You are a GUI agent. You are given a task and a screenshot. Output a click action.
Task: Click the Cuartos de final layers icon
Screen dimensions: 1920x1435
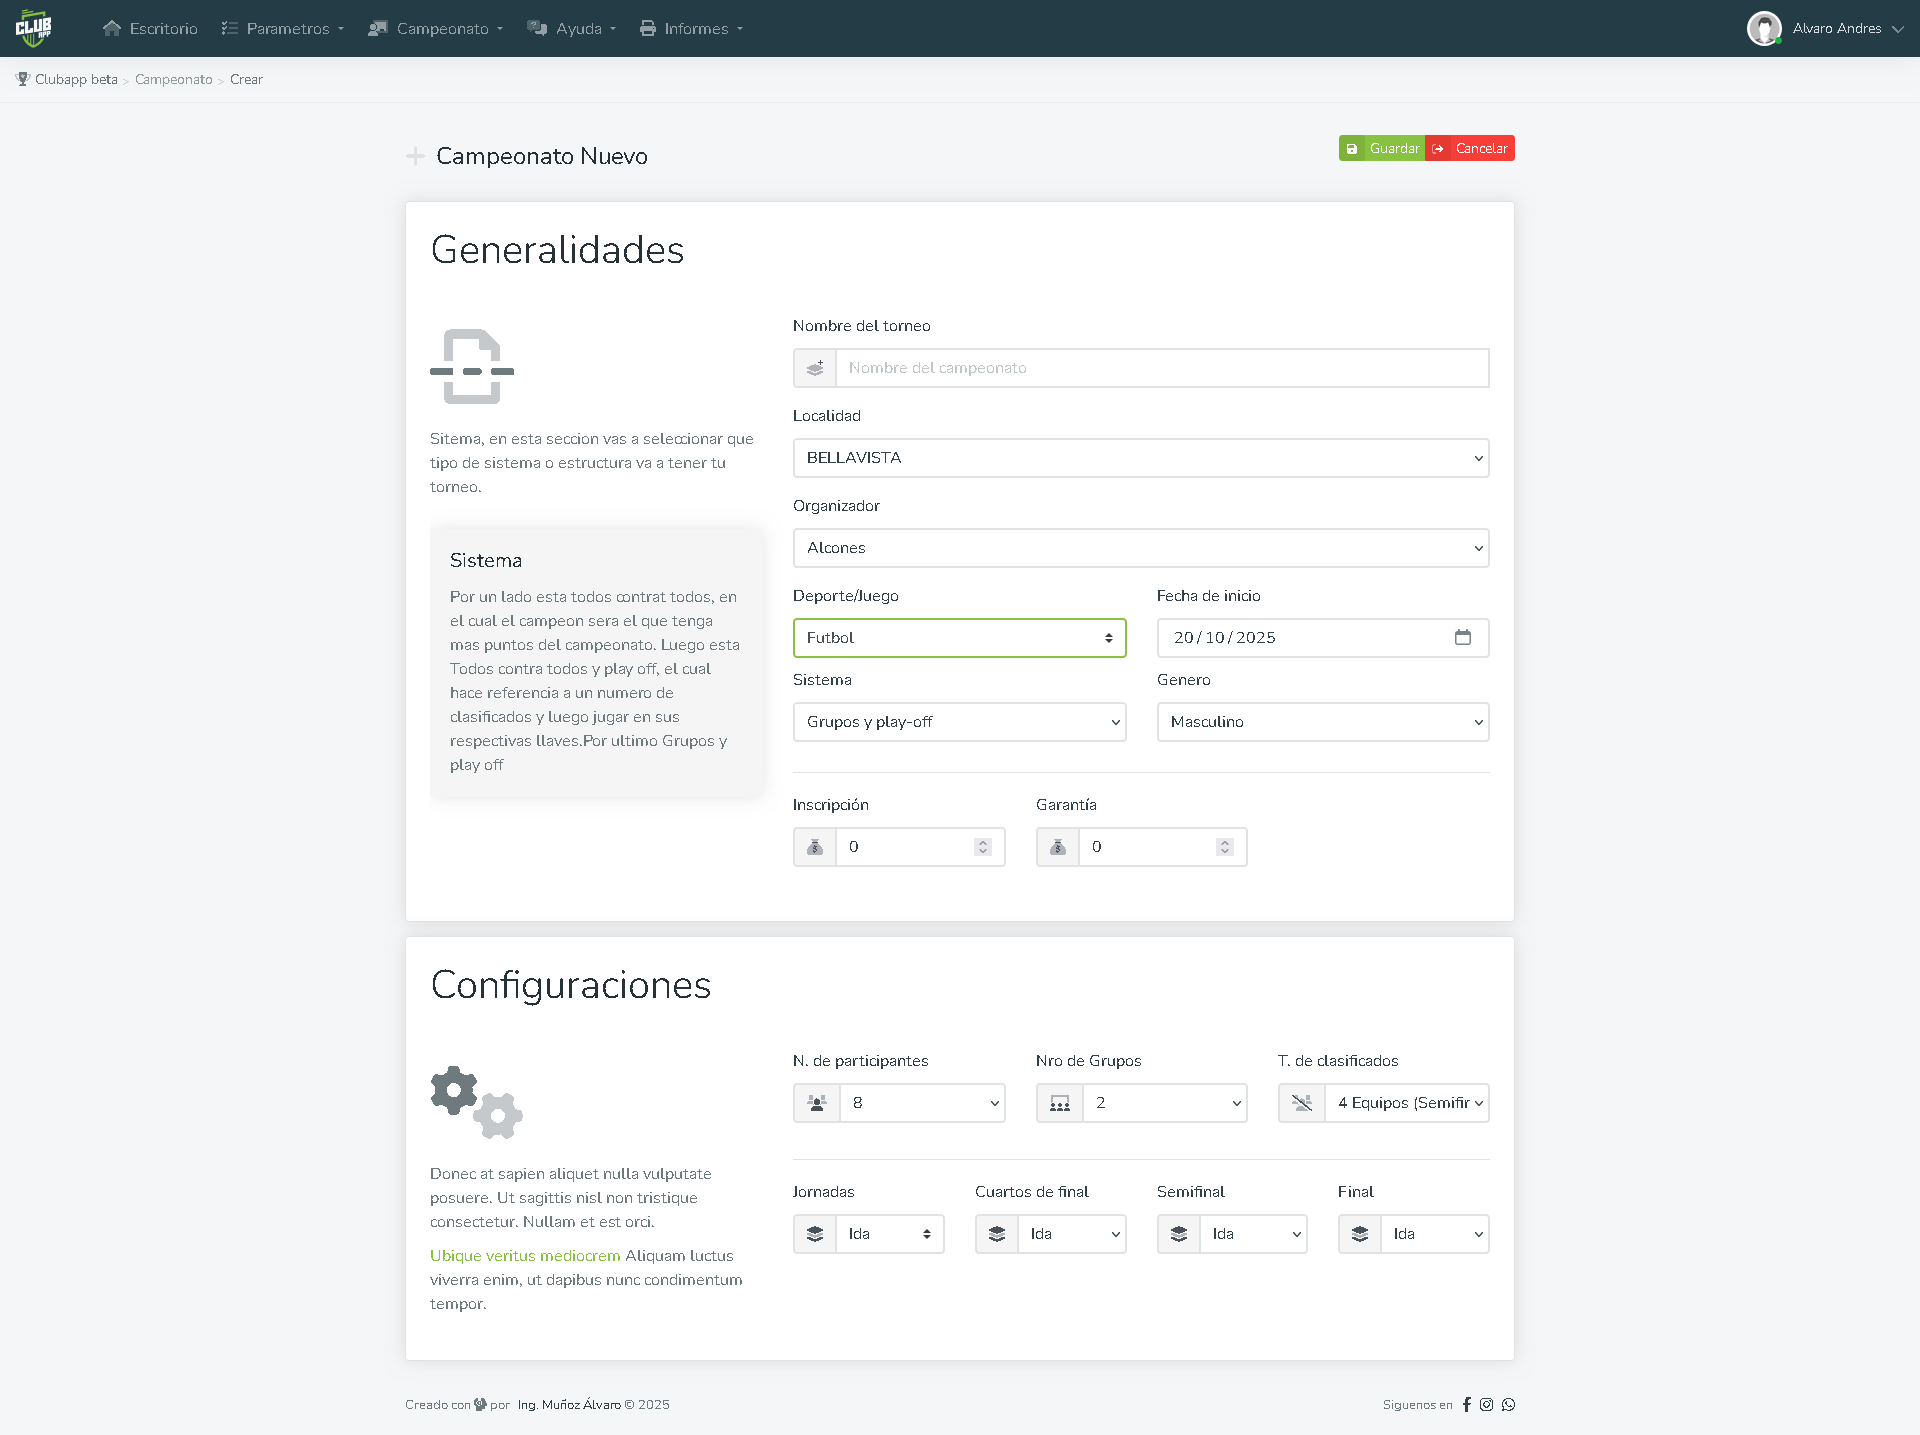[997, 1234]
